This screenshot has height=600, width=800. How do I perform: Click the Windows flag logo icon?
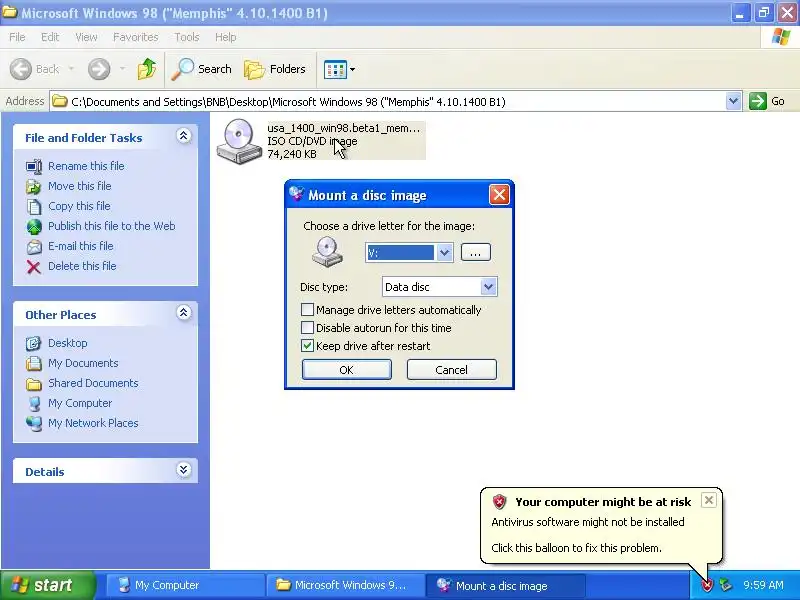[781, 37]
